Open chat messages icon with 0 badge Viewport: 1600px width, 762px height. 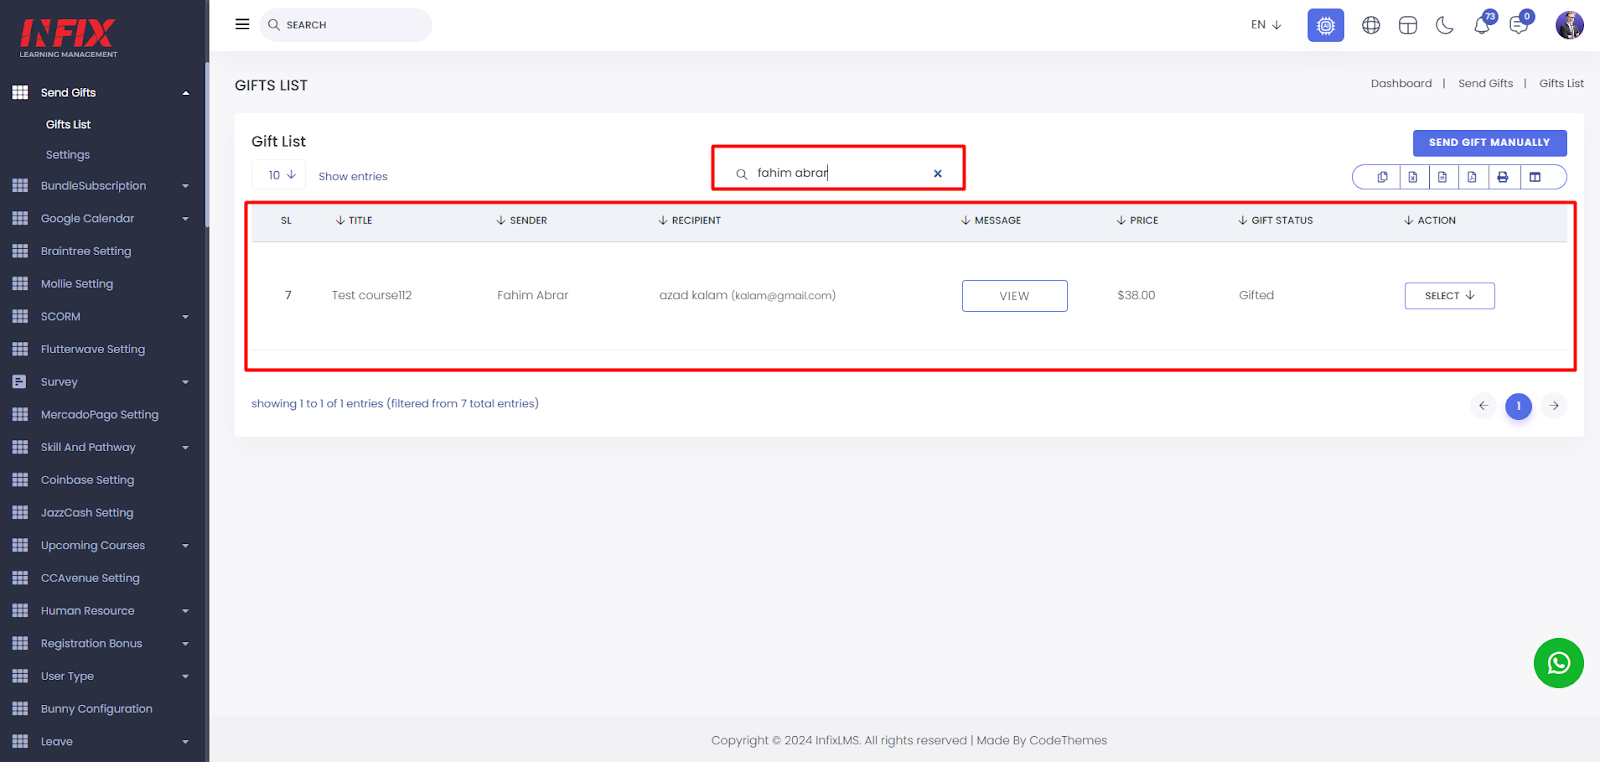coord(1519,24)
